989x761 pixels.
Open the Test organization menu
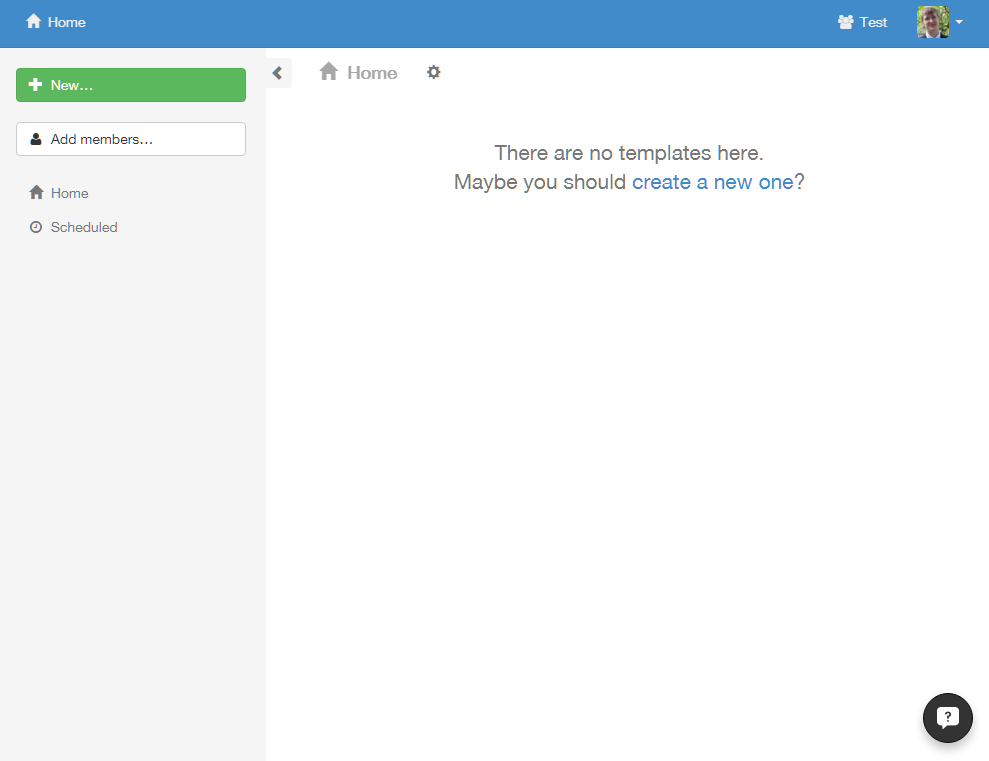click(x=862, y=22)
